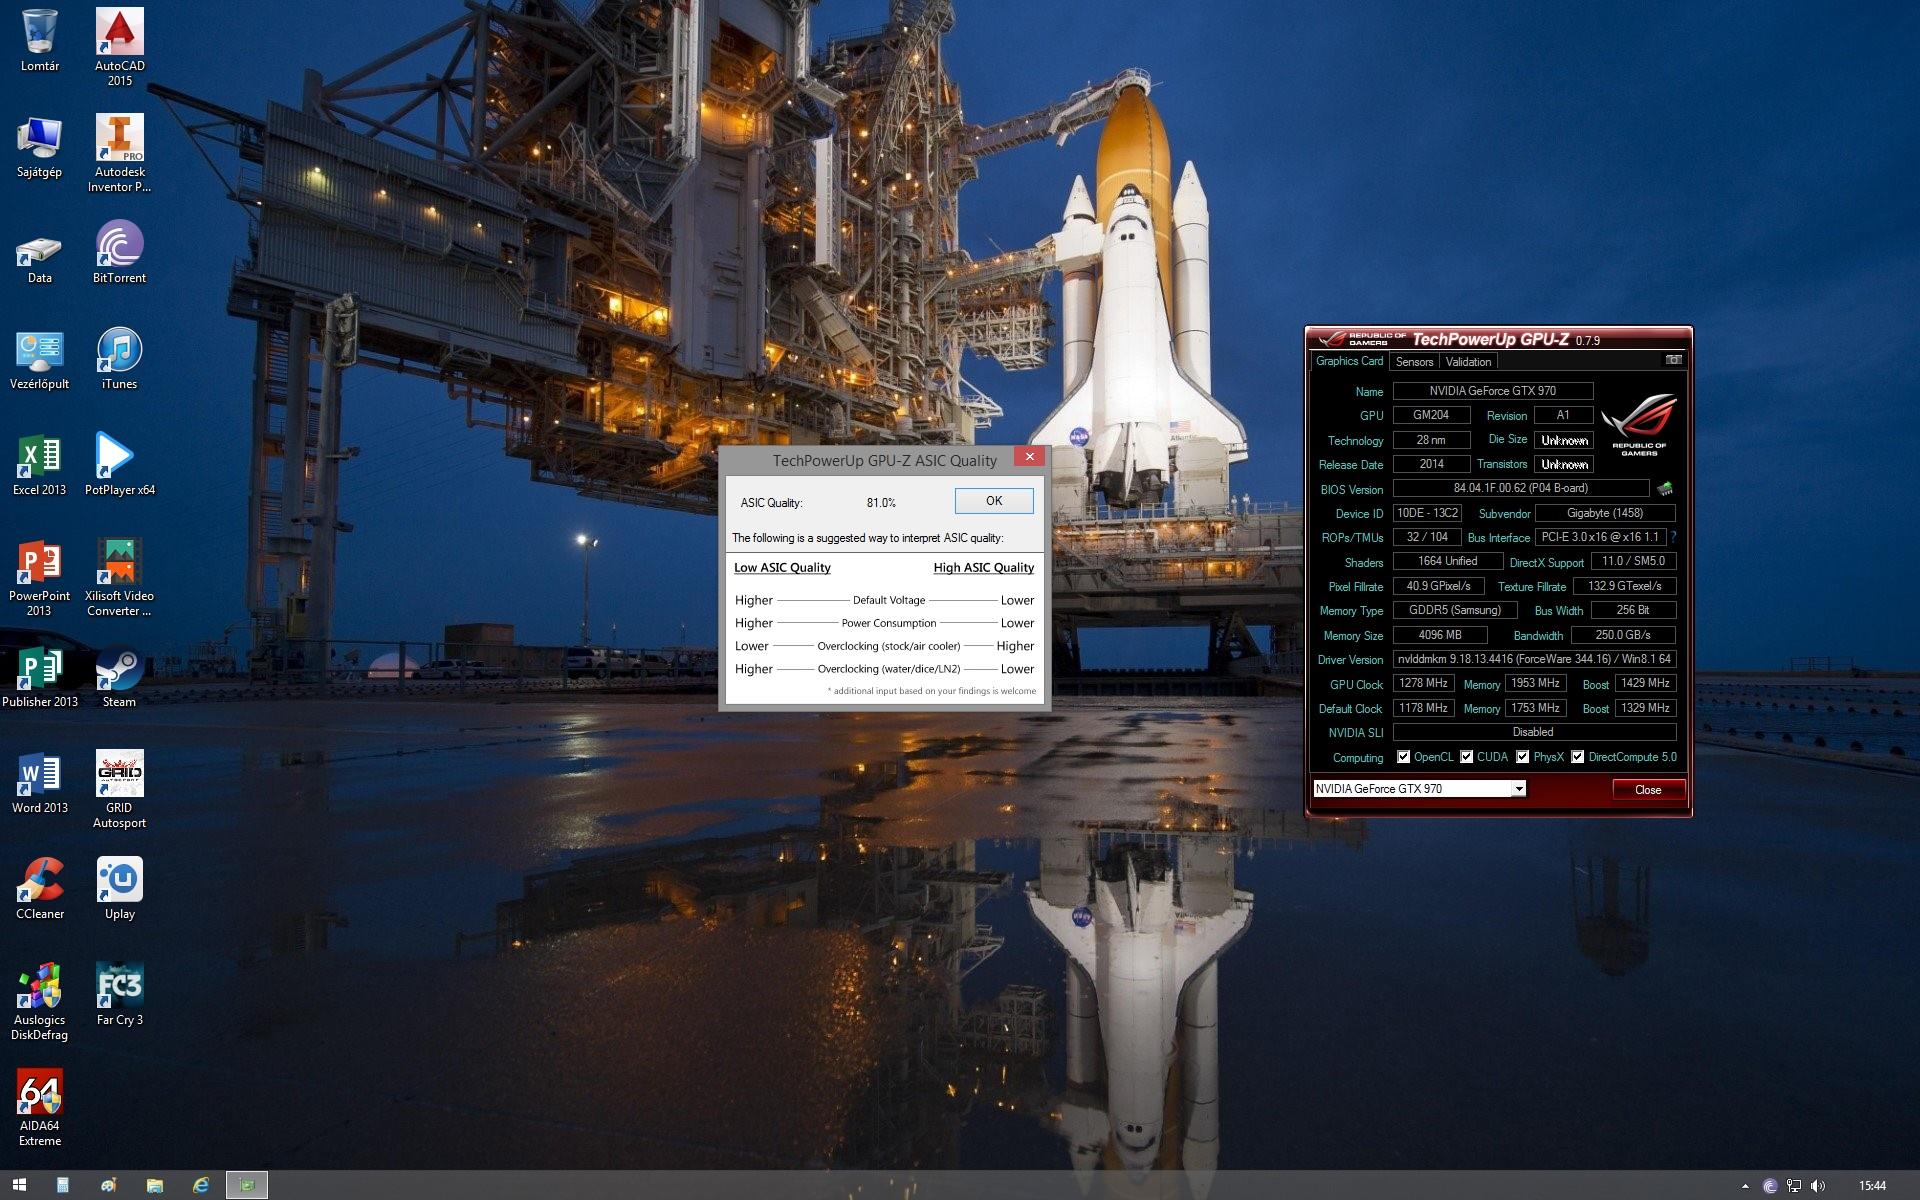The width and height of the screenshot is (1920, 1200).
Task: Open the Steam desktop shortcut
Action: tap(119, 671)
